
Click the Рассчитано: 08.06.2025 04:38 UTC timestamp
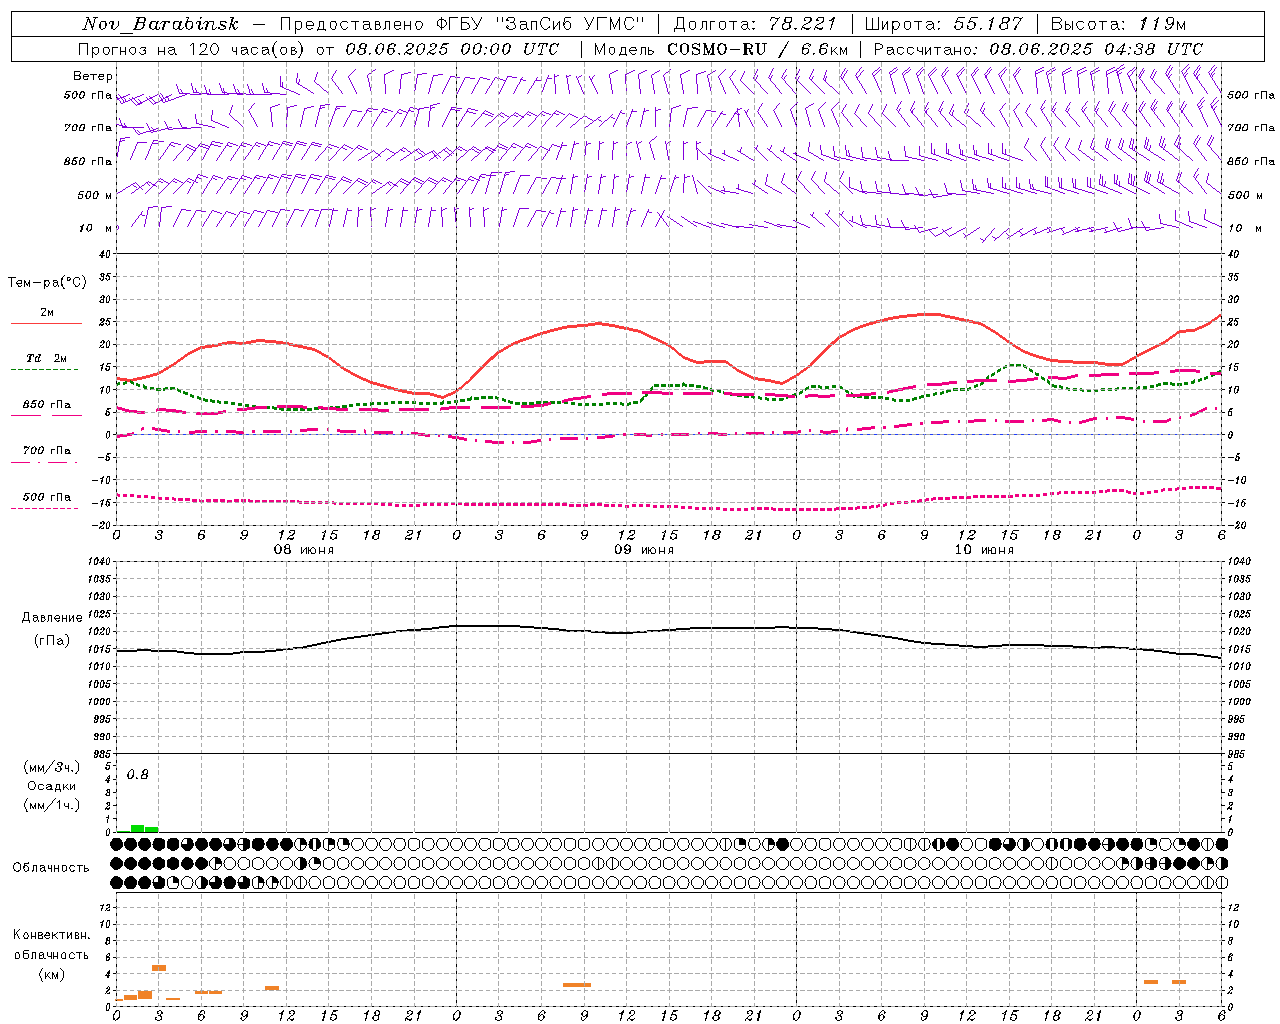coord(1038,49)
